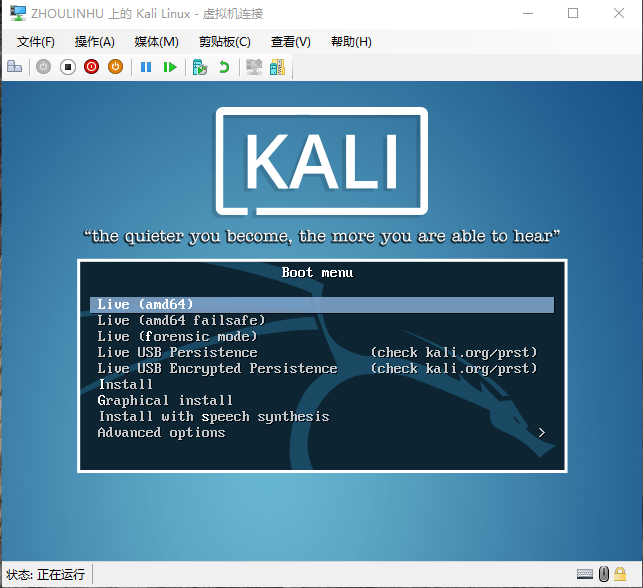Click the keyboard status icon

[x=585, y=574]
